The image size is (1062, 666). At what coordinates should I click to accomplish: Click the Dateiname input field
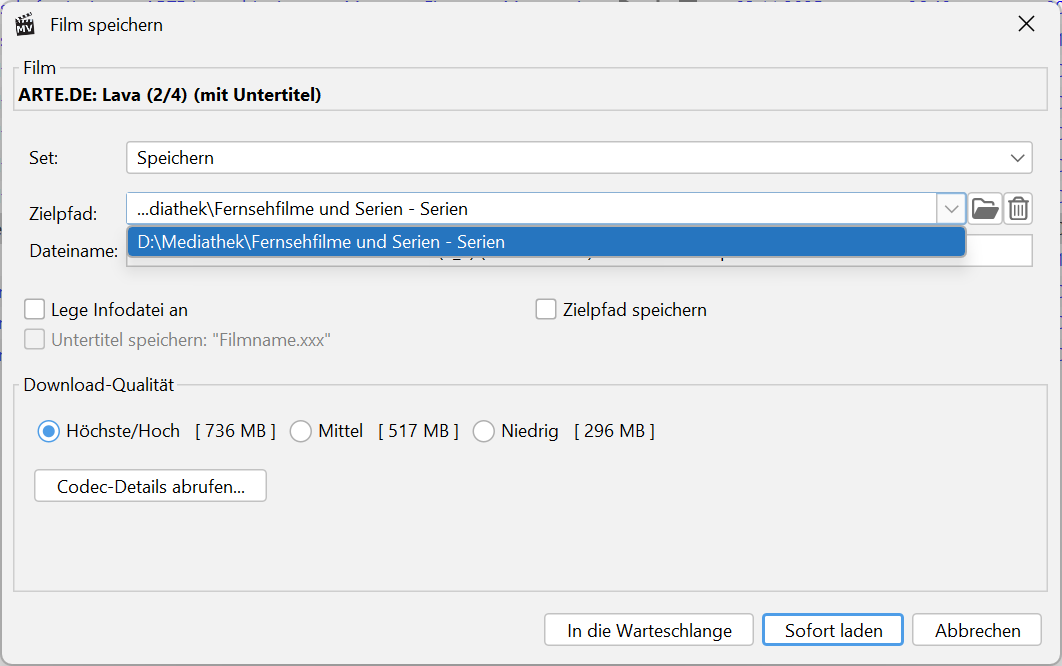(x=1000, y=251)
